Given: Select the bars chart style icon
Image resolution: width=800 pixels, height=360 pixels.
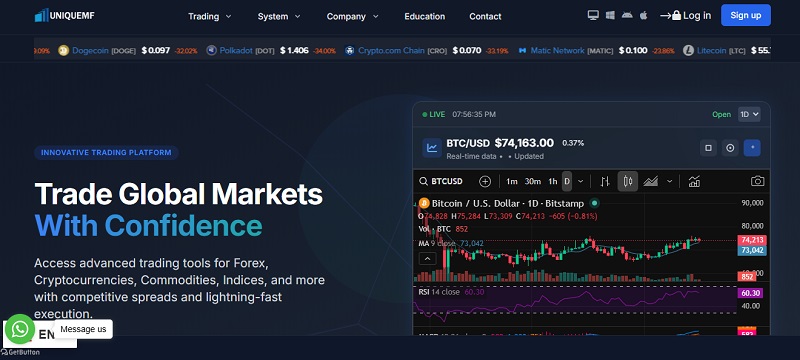Looking at the screenshot, I should (x=605, y=182).
